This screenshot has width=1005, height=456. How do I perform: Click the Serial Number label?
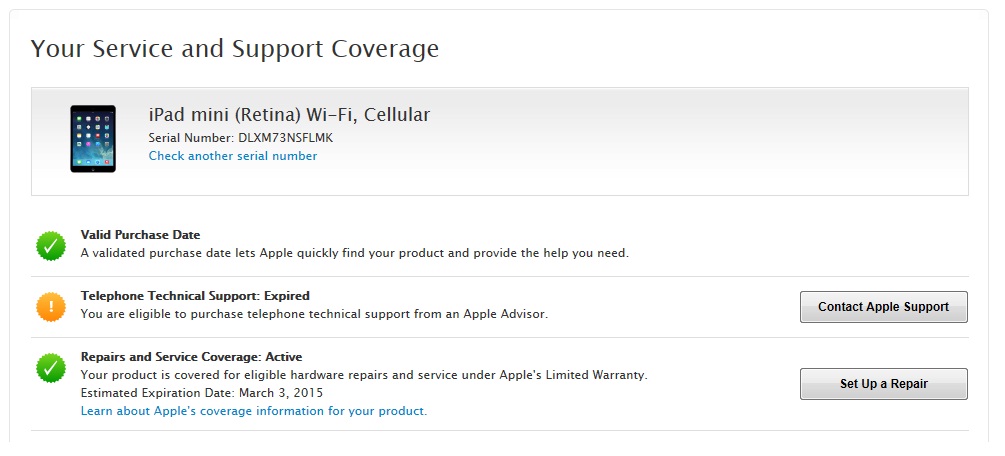tap(191, 137)
